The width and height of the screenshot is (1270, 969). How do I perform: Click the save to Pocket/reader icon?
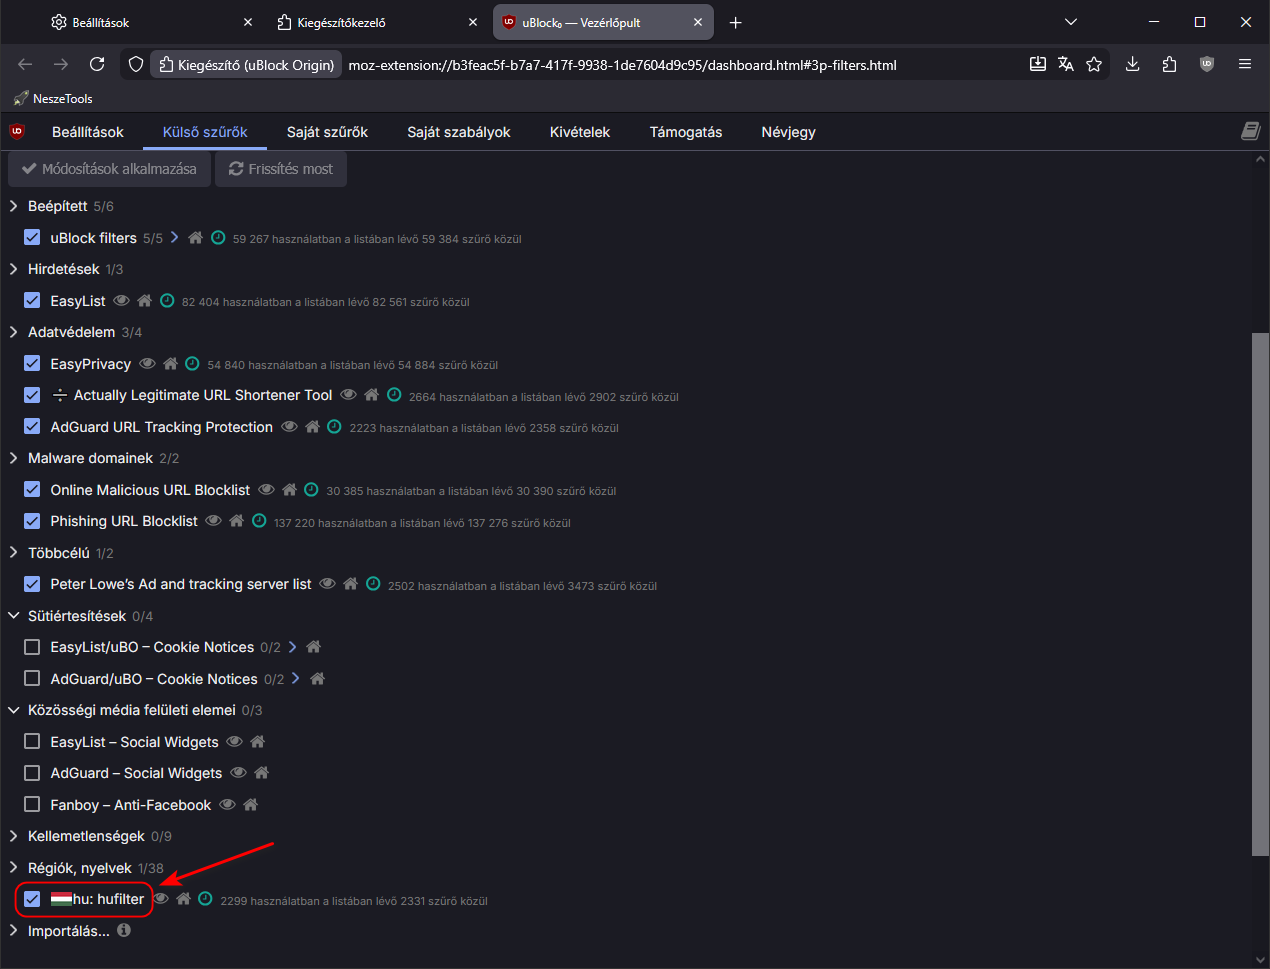tap(1038, 64)
